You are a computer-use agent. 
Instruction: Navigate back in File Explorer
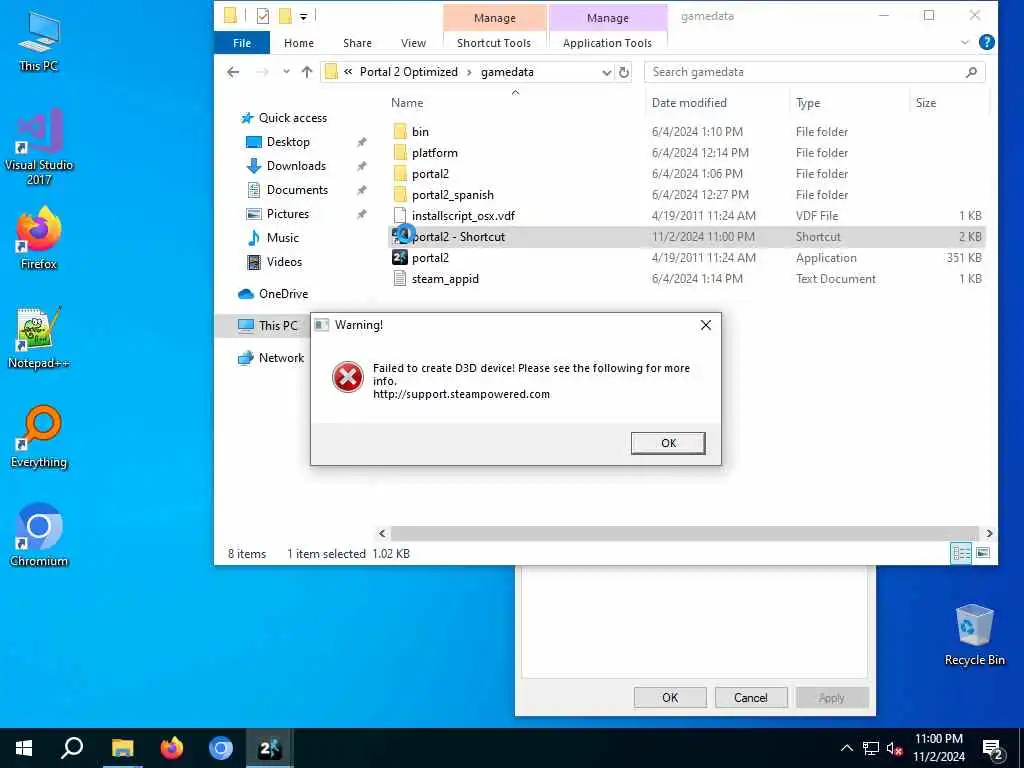coord(233,72)
